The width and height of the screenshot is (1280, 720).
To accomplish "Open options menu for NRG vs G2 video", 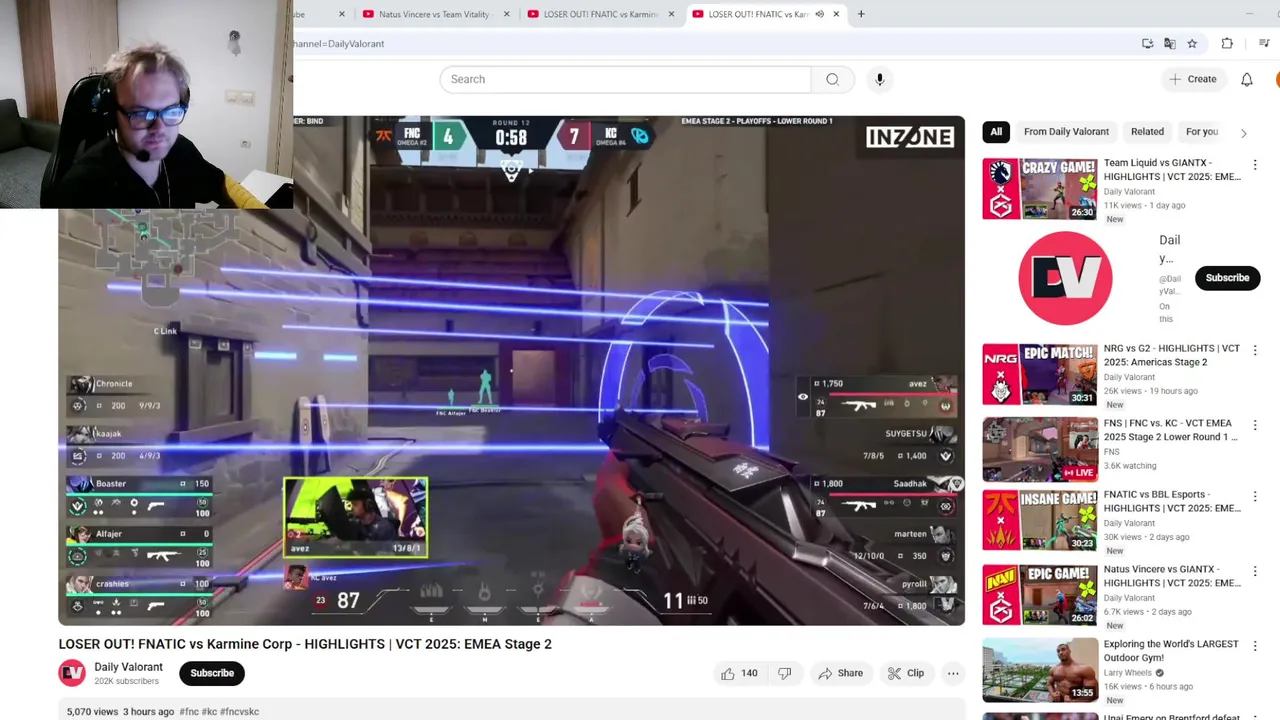I will (x=1255, y=351).
